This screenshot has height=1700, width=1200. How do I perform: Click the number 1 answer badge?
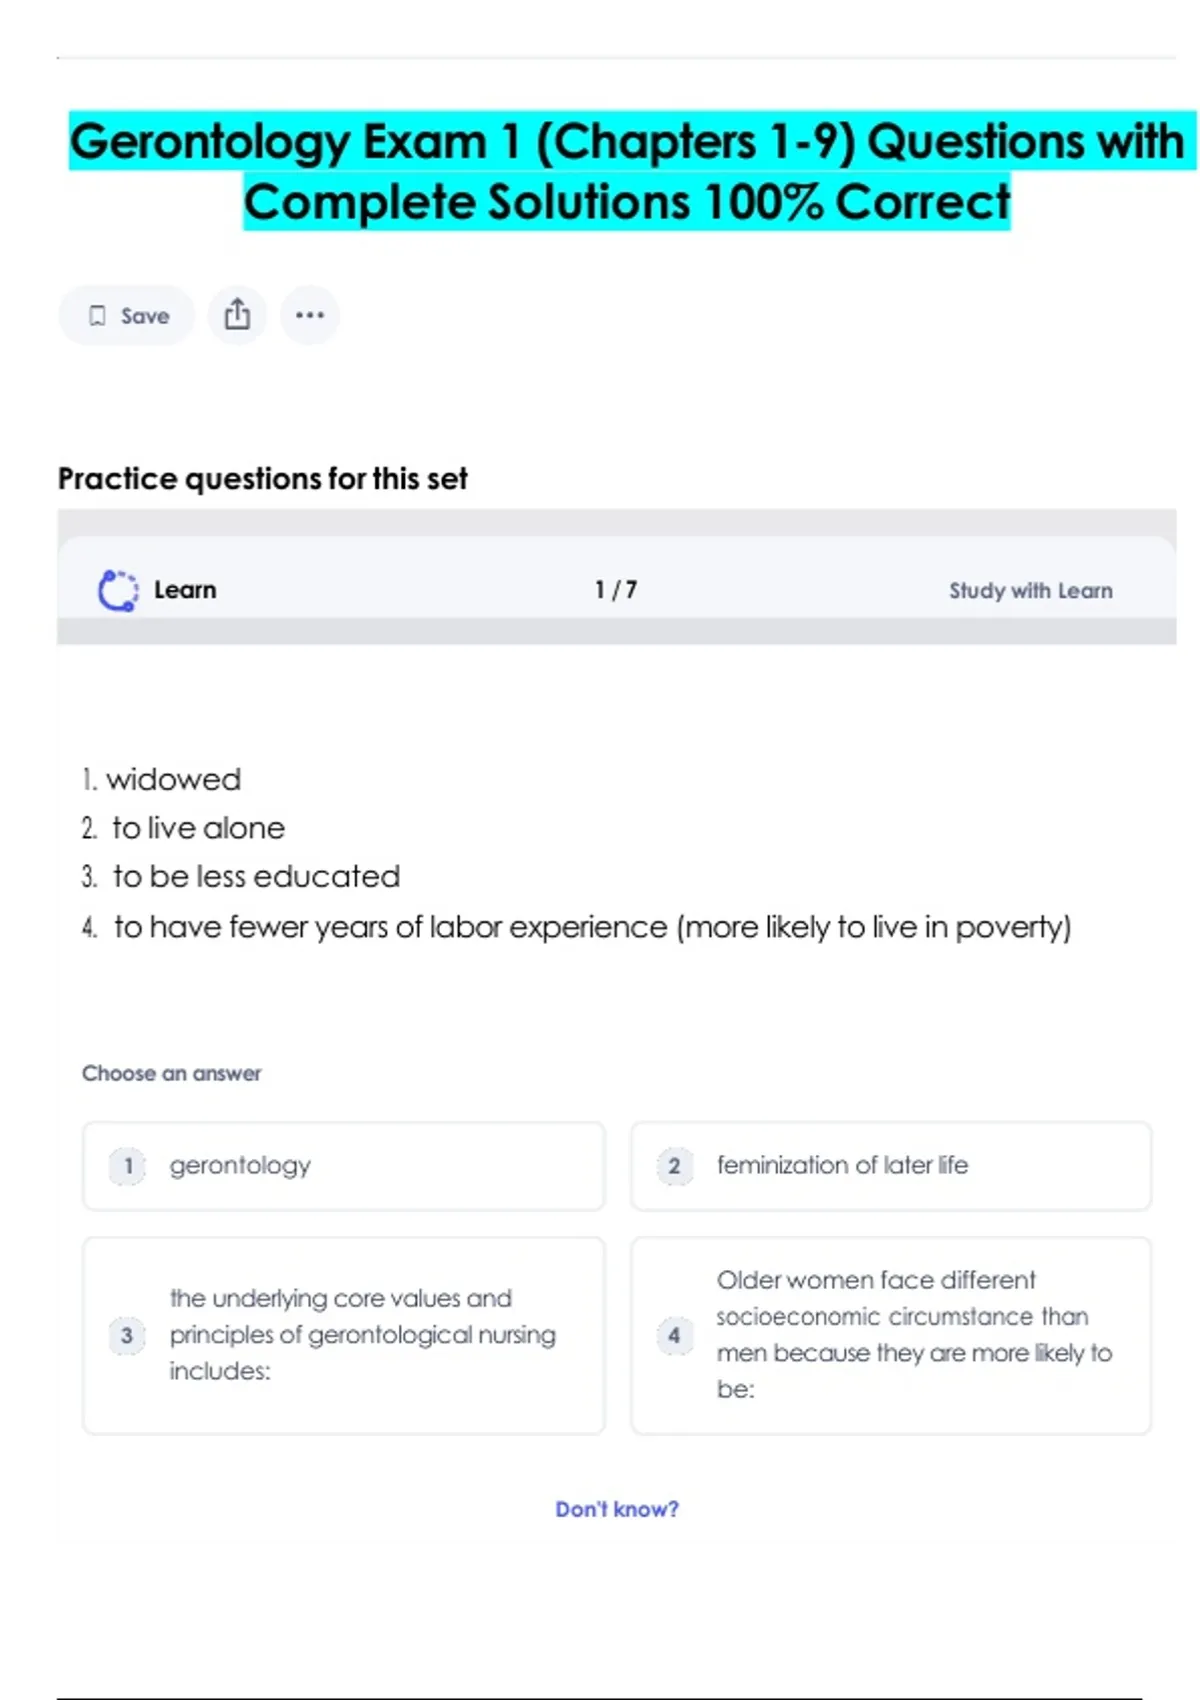[x=127, y=1166]
